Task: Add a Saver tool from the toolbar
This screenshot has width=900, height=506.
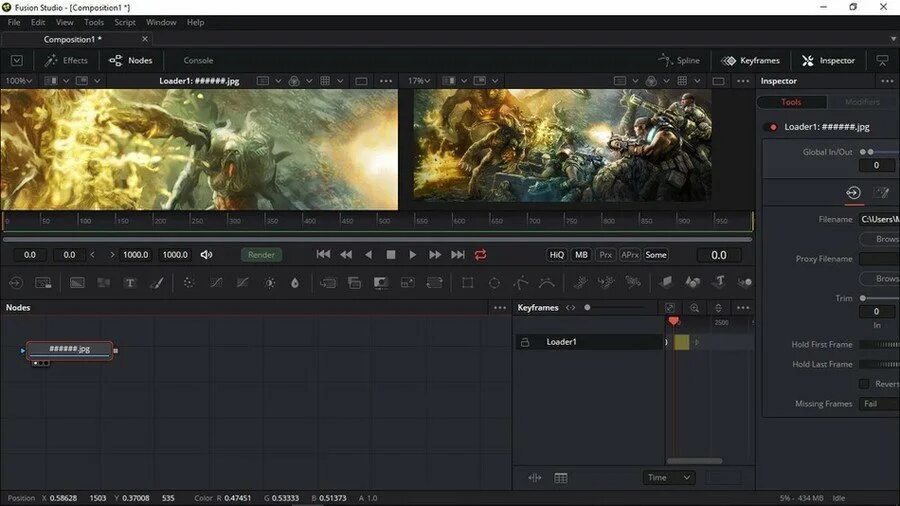Action: tap(43, 283)
